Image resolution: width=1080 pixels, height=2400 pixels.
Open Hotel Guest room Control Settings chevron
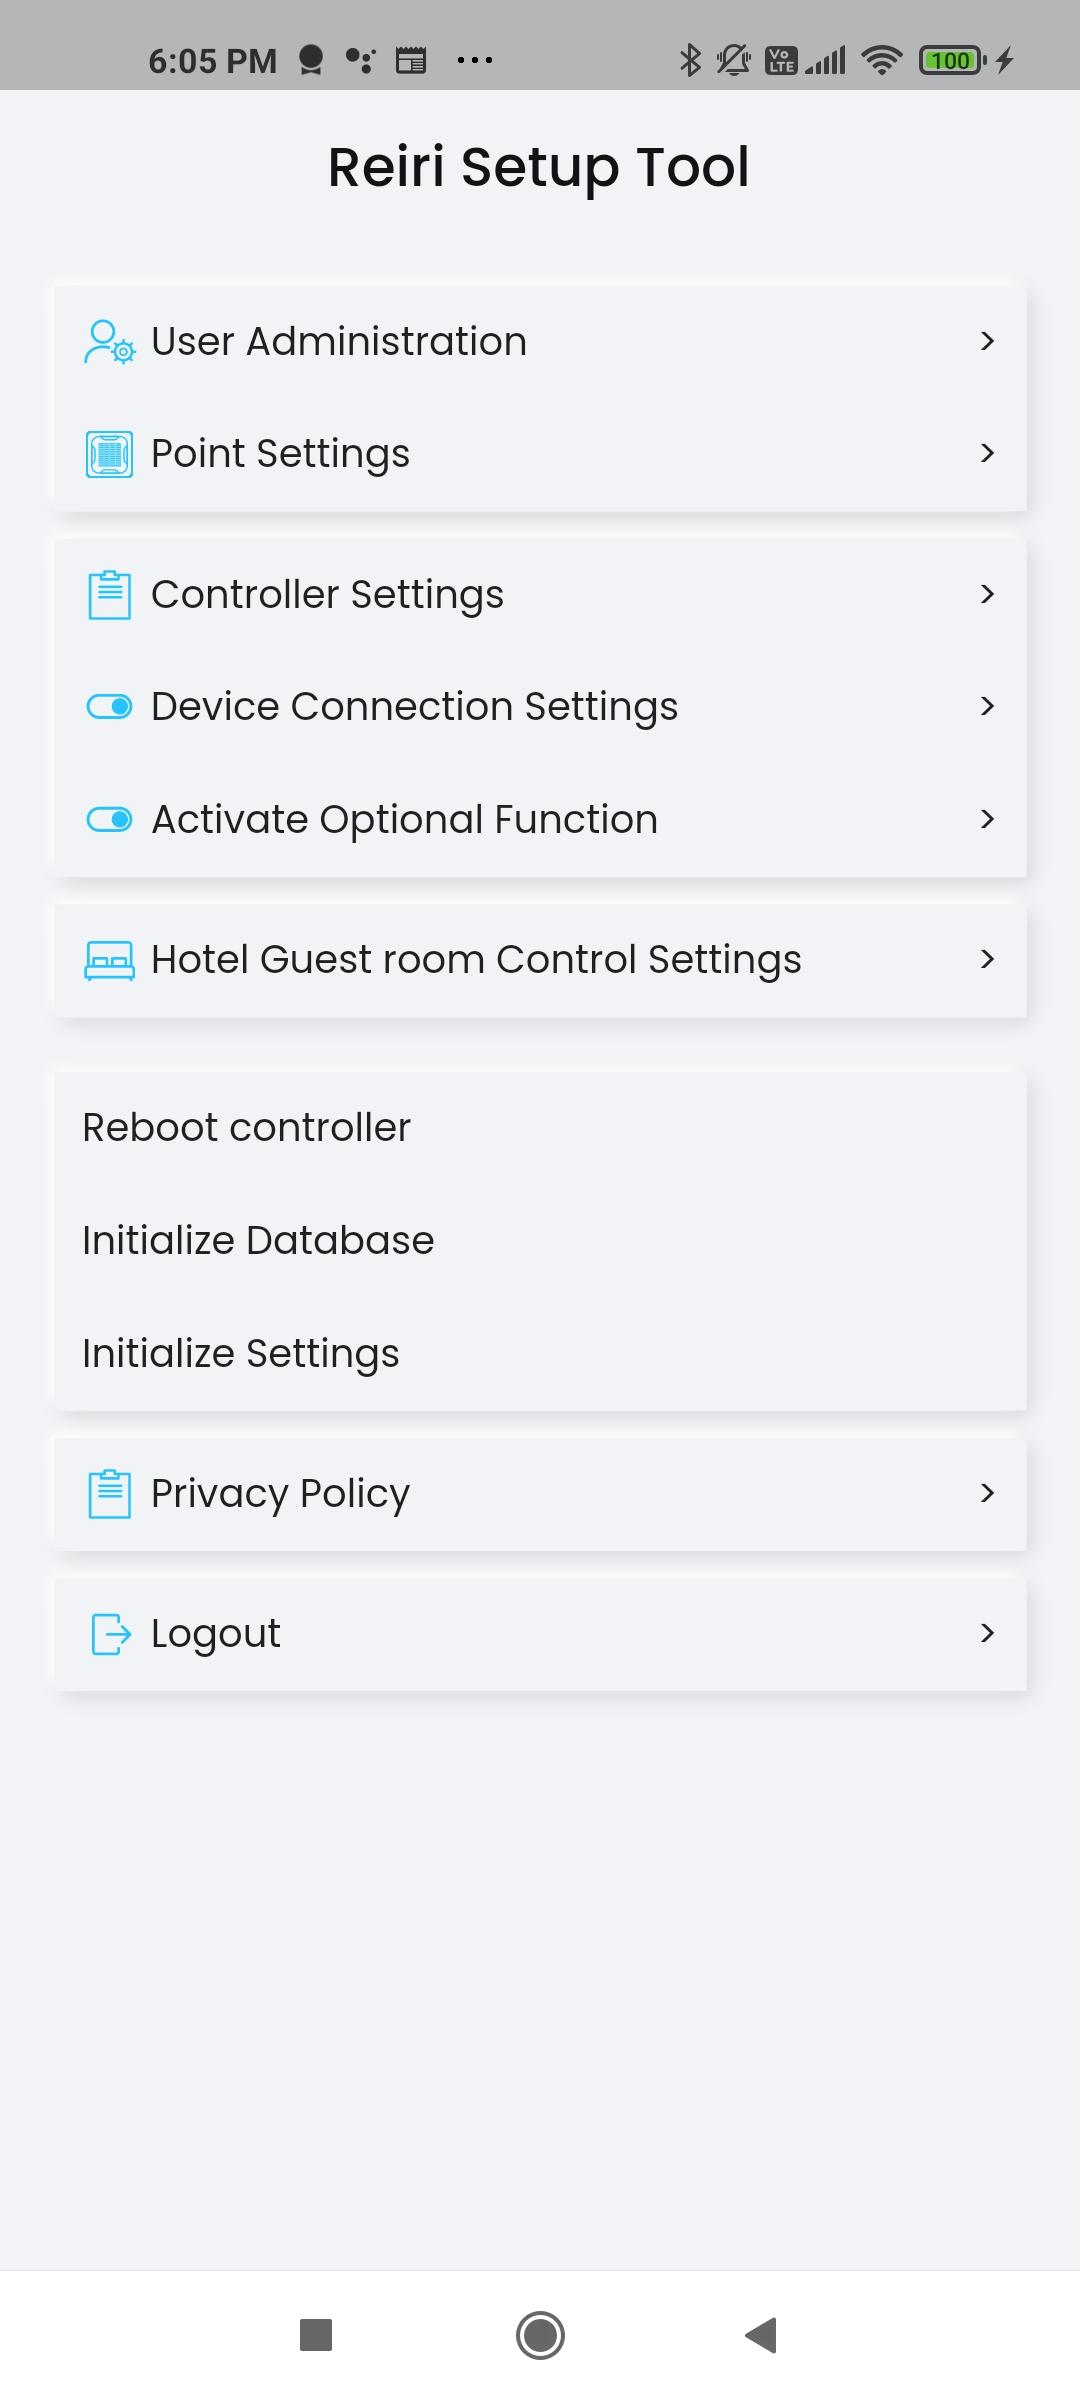[x=987, y=959]
